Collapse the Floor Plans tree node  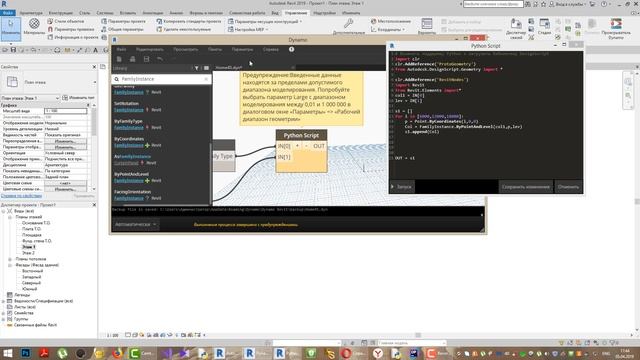10,217
